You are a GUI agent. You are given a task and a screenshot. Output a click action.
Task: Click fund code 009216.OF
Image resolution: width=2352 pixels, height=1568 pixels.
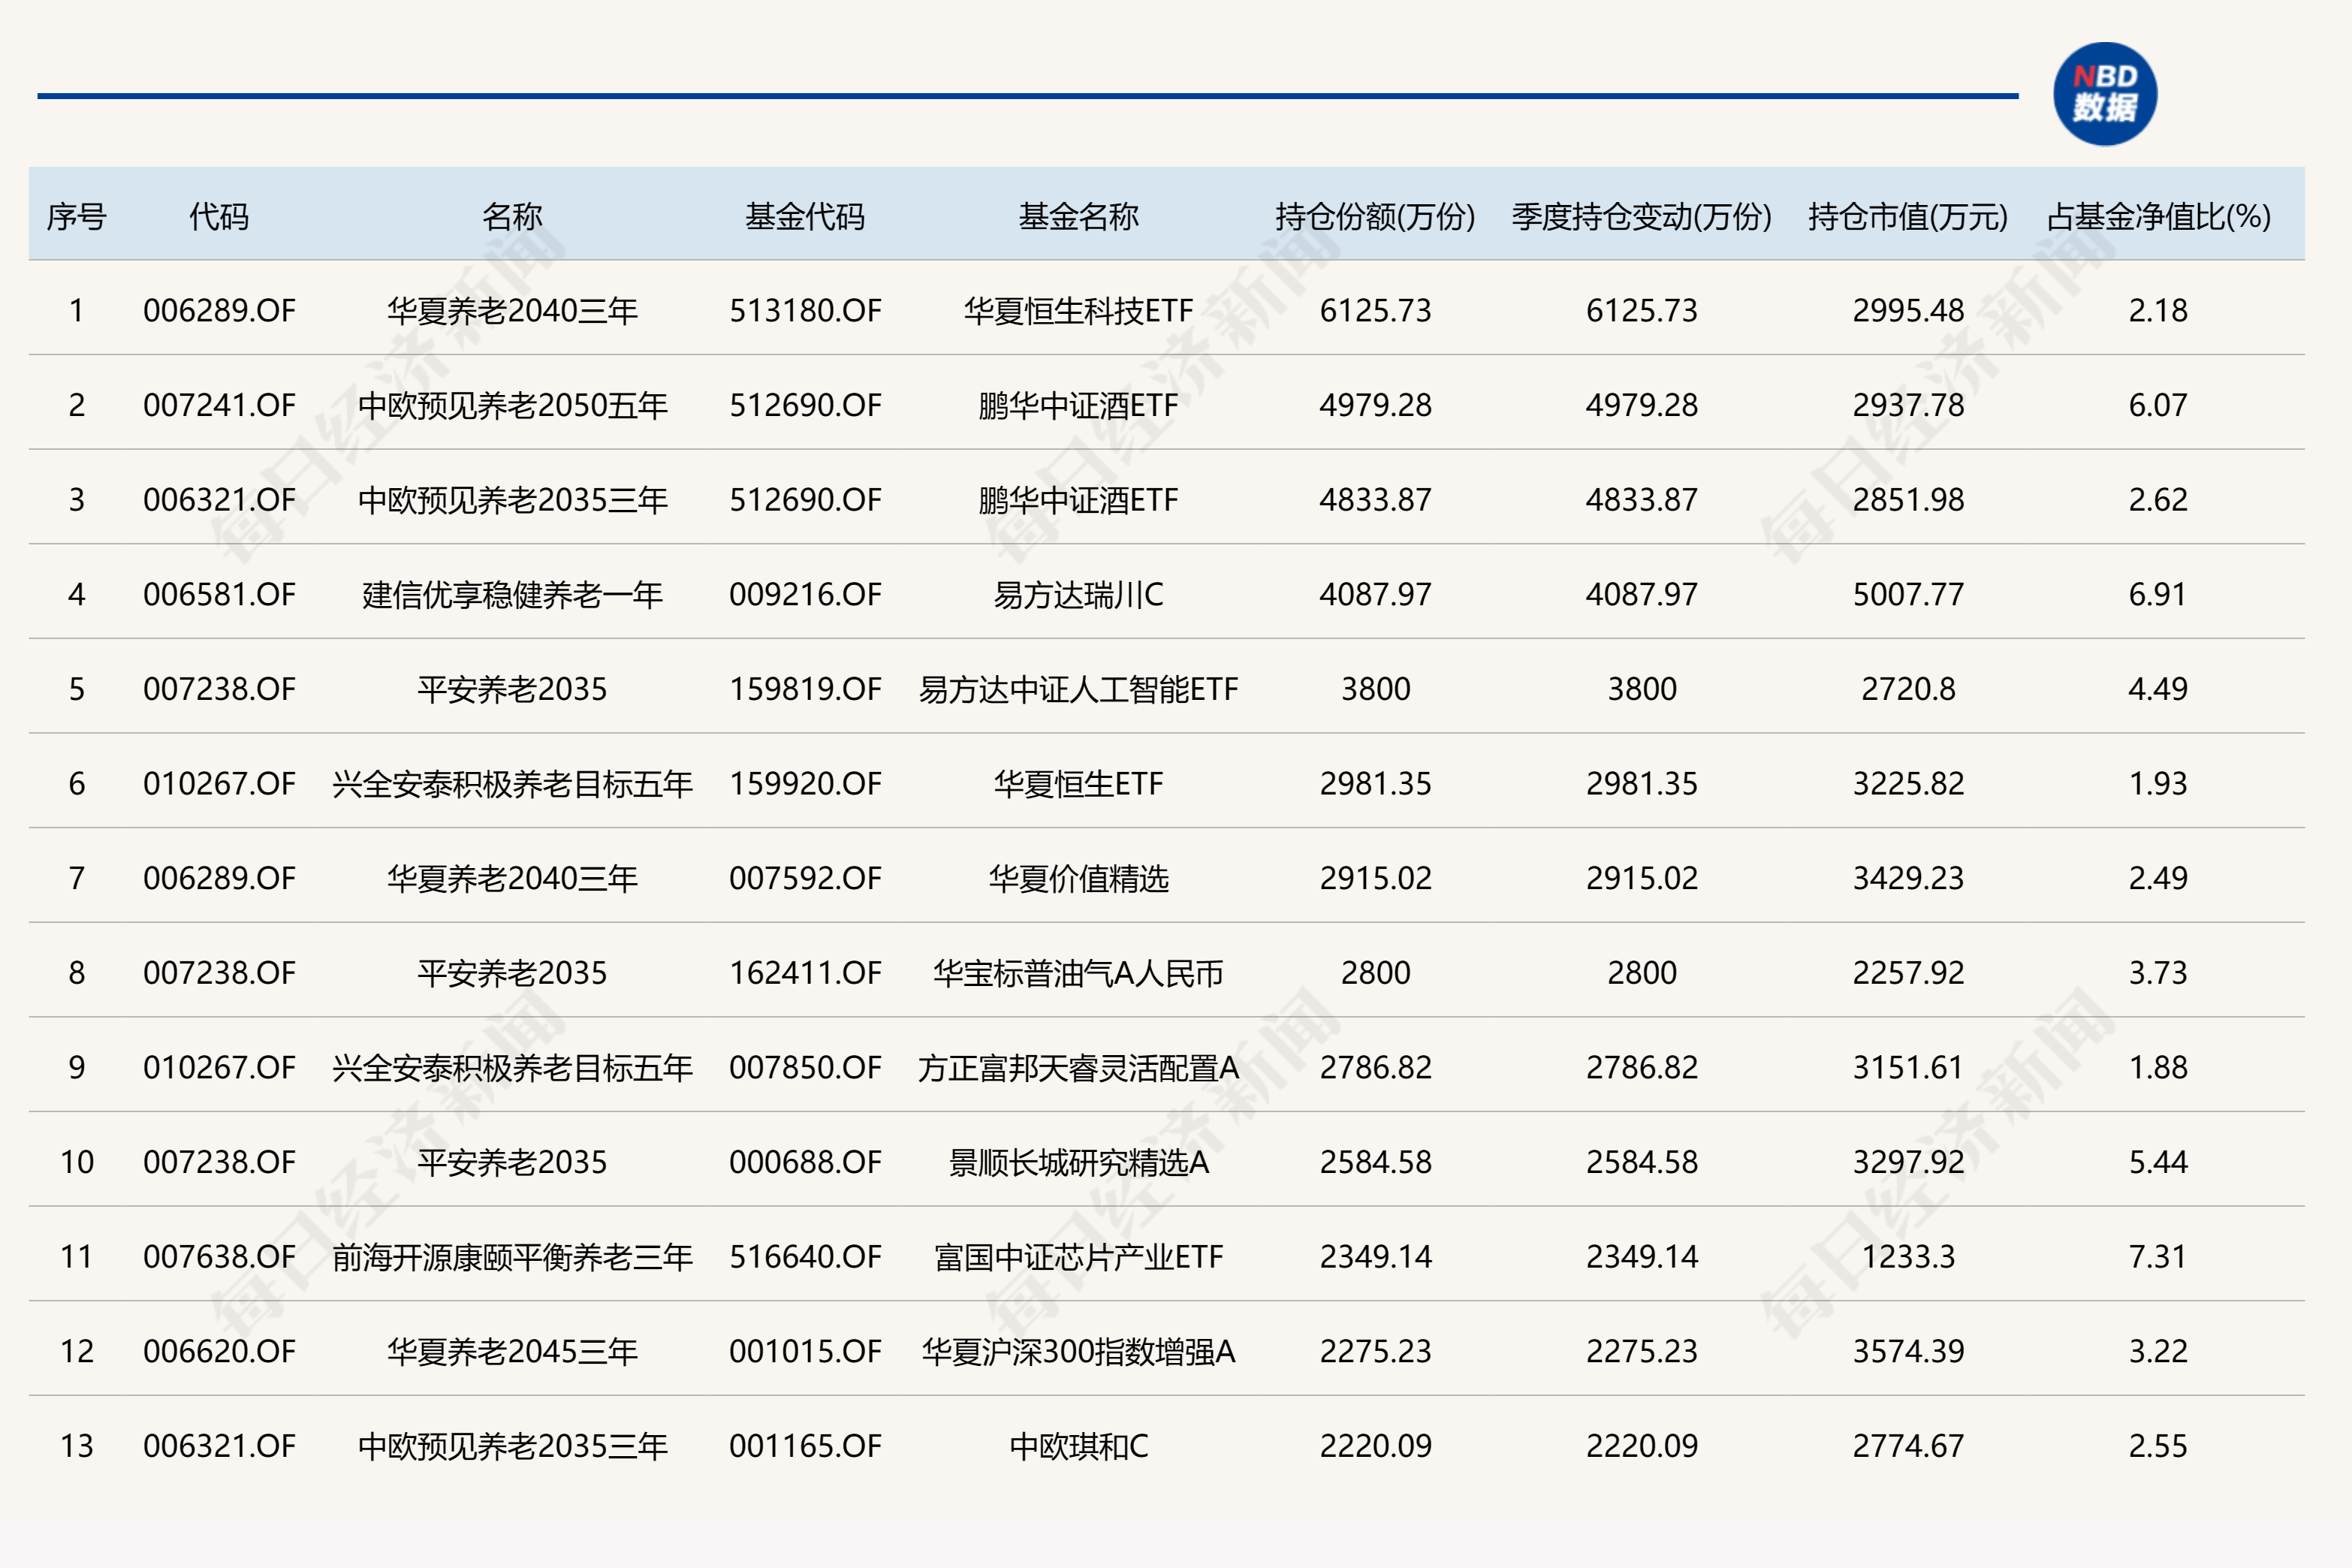tap(805, 595)
